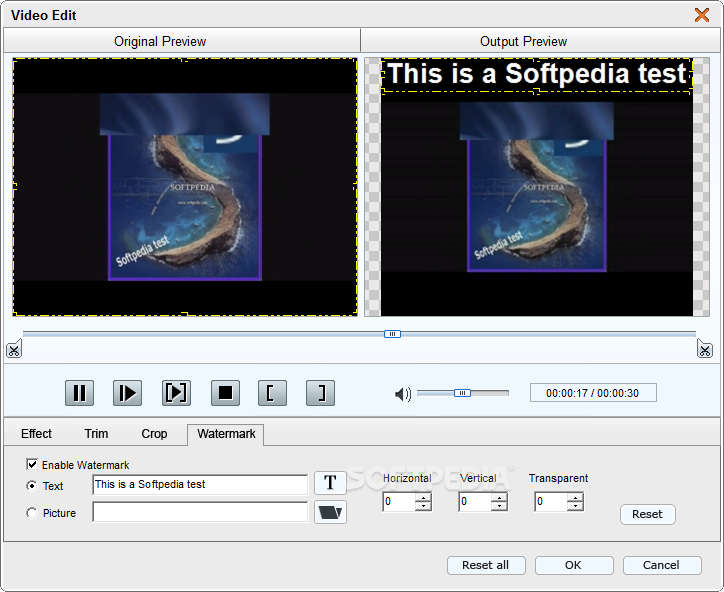The height and width of the screenshot is (592, 724).
Task: Click the watermark text input field
Action: pyautogui.click(x=200, y=484)
